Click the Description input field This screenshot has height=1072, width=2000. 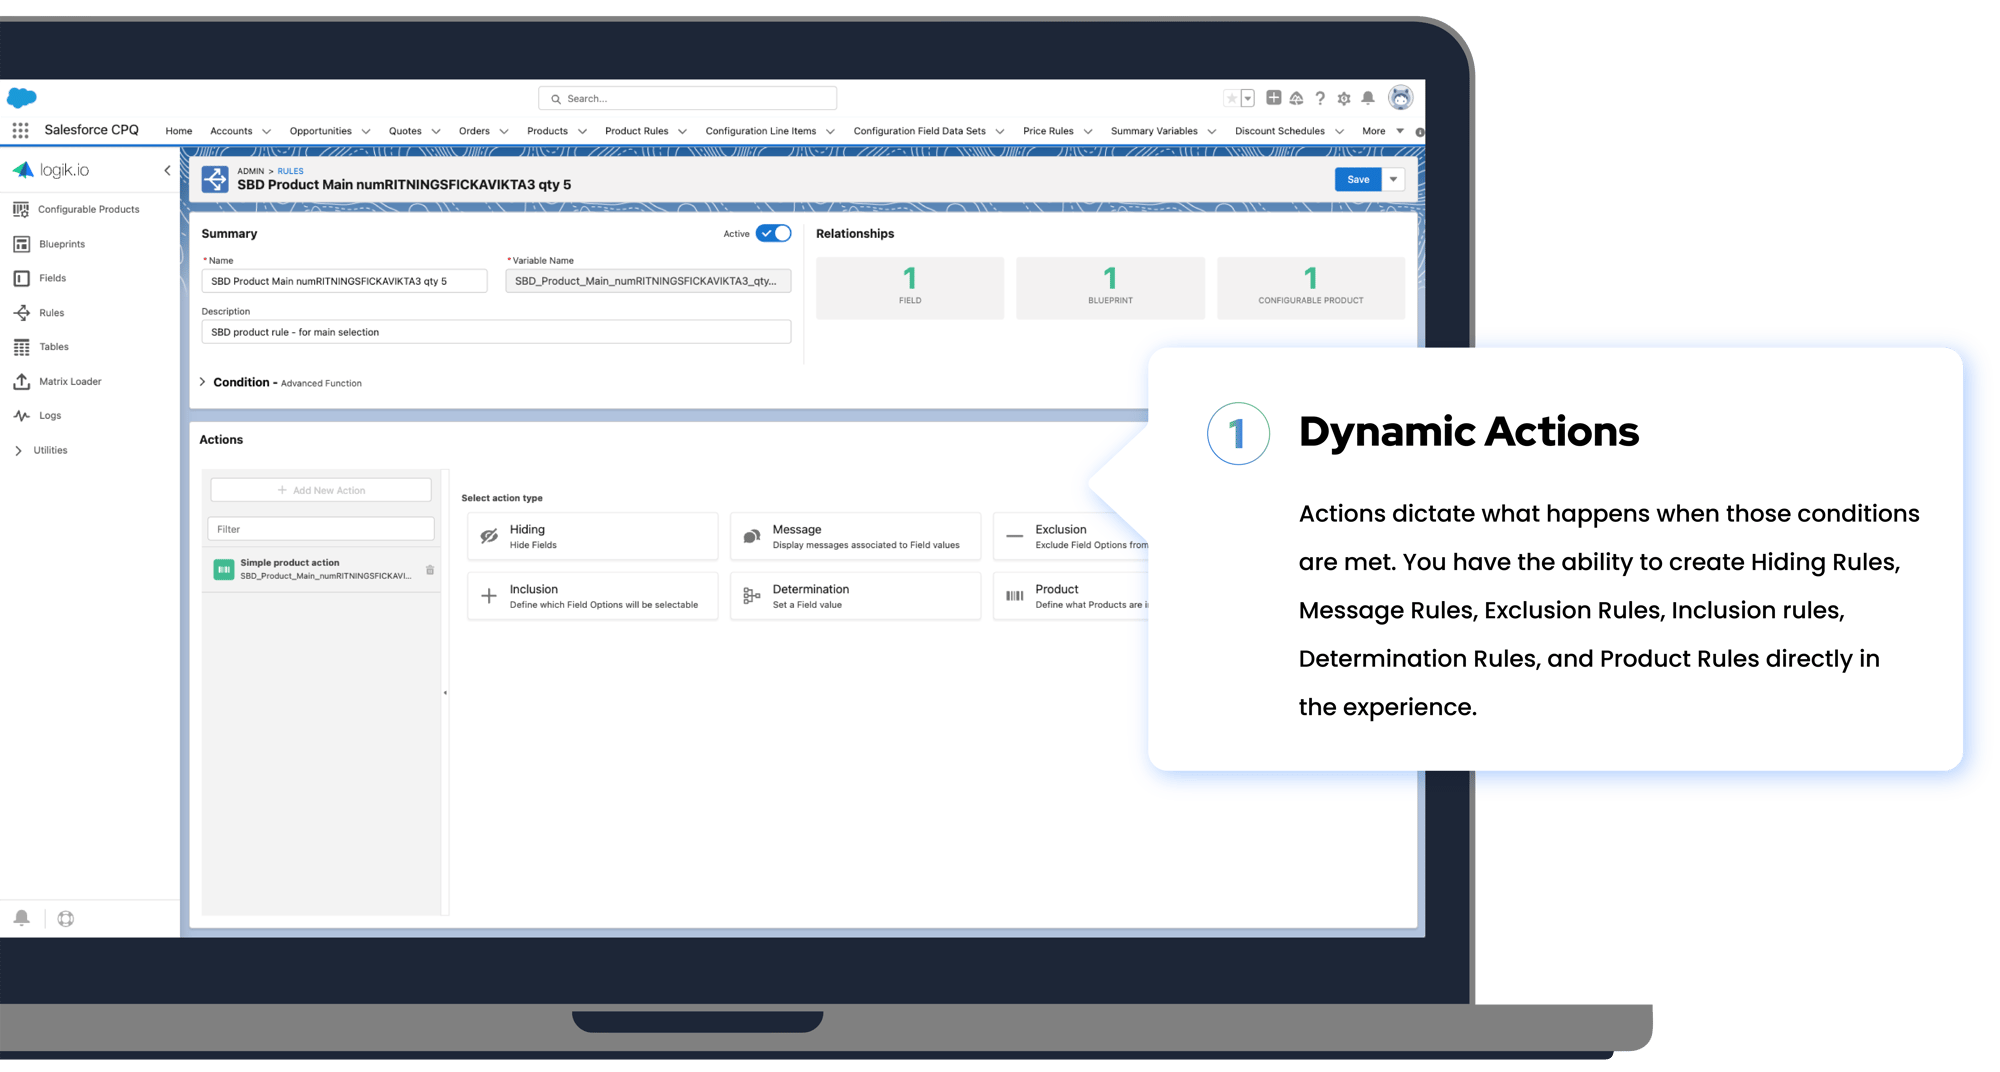496,332
